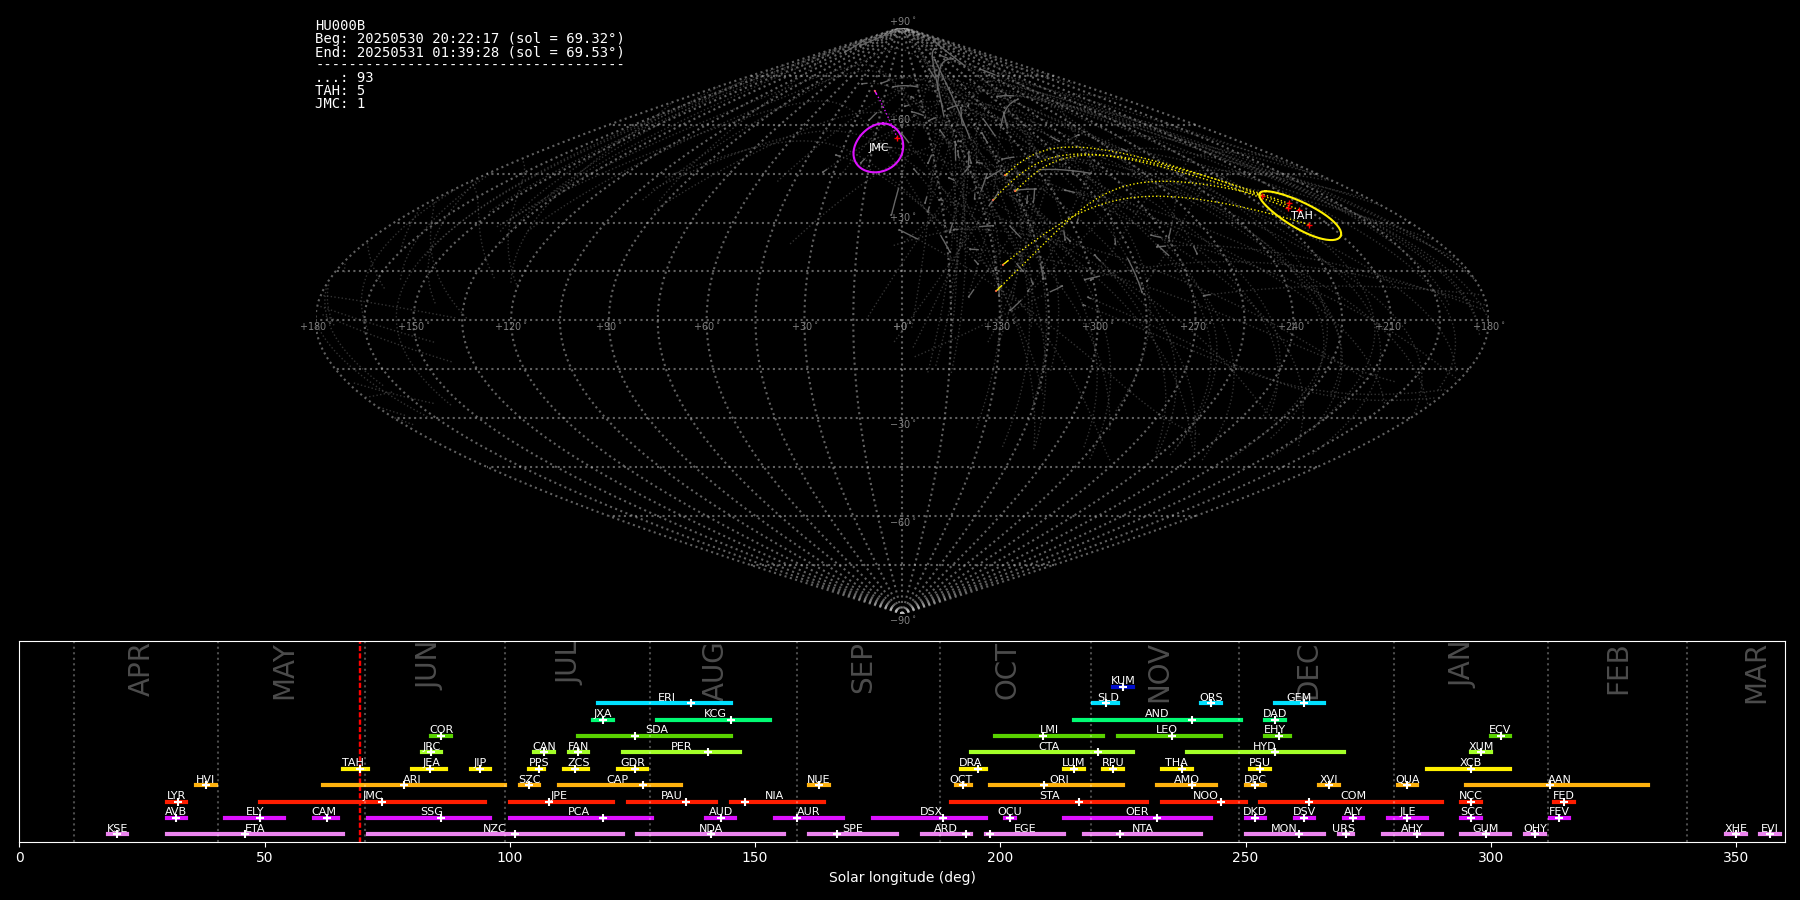The width and height of the screenshot is (1800, 900).
Task: Pick the cyan ERI activity bar
Action: tap(663, 703)
